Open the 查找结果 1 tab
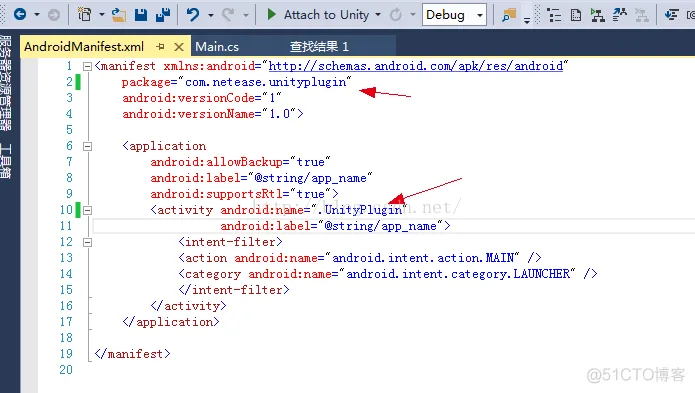The height and width of the screenshot is (393, 695). [319, 47]
